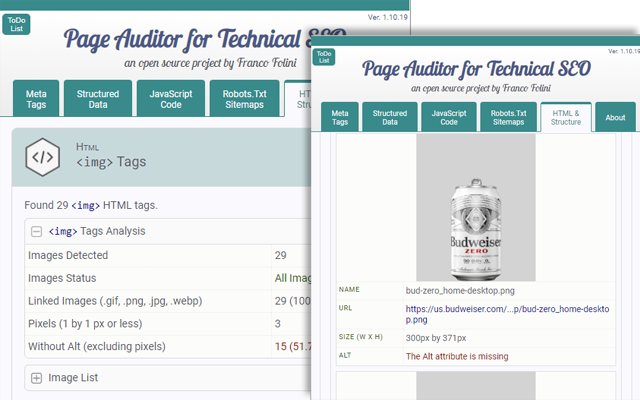Screen dimensions: 640x400
Task: Select HTML & Structure tab in front window
Action: coord(566,117)
